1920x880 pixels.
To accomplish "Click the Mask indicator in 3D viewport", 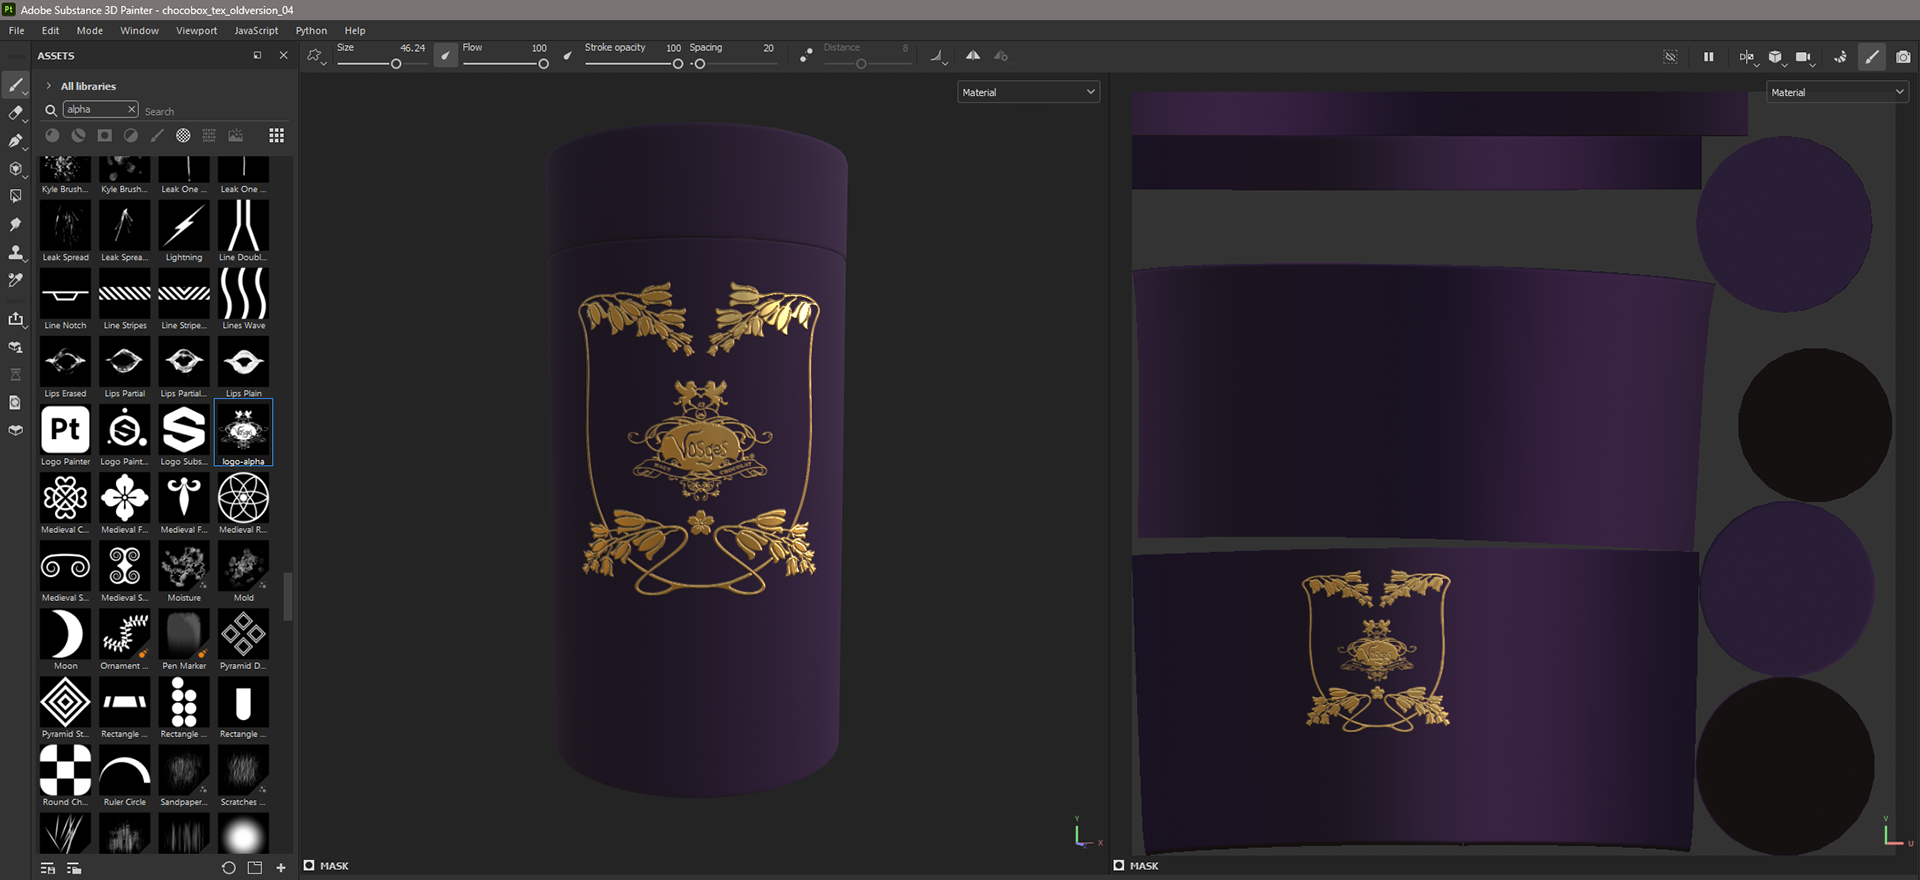I will click(326, 865).
